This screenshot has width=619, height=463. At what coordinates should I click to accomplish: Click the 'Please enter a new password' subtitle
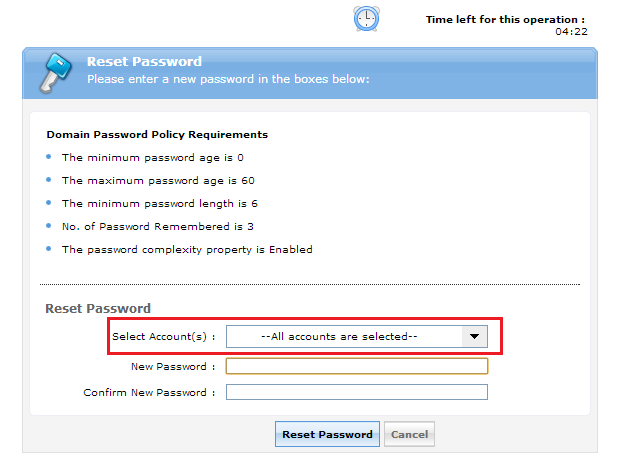[x=228, y=77]
